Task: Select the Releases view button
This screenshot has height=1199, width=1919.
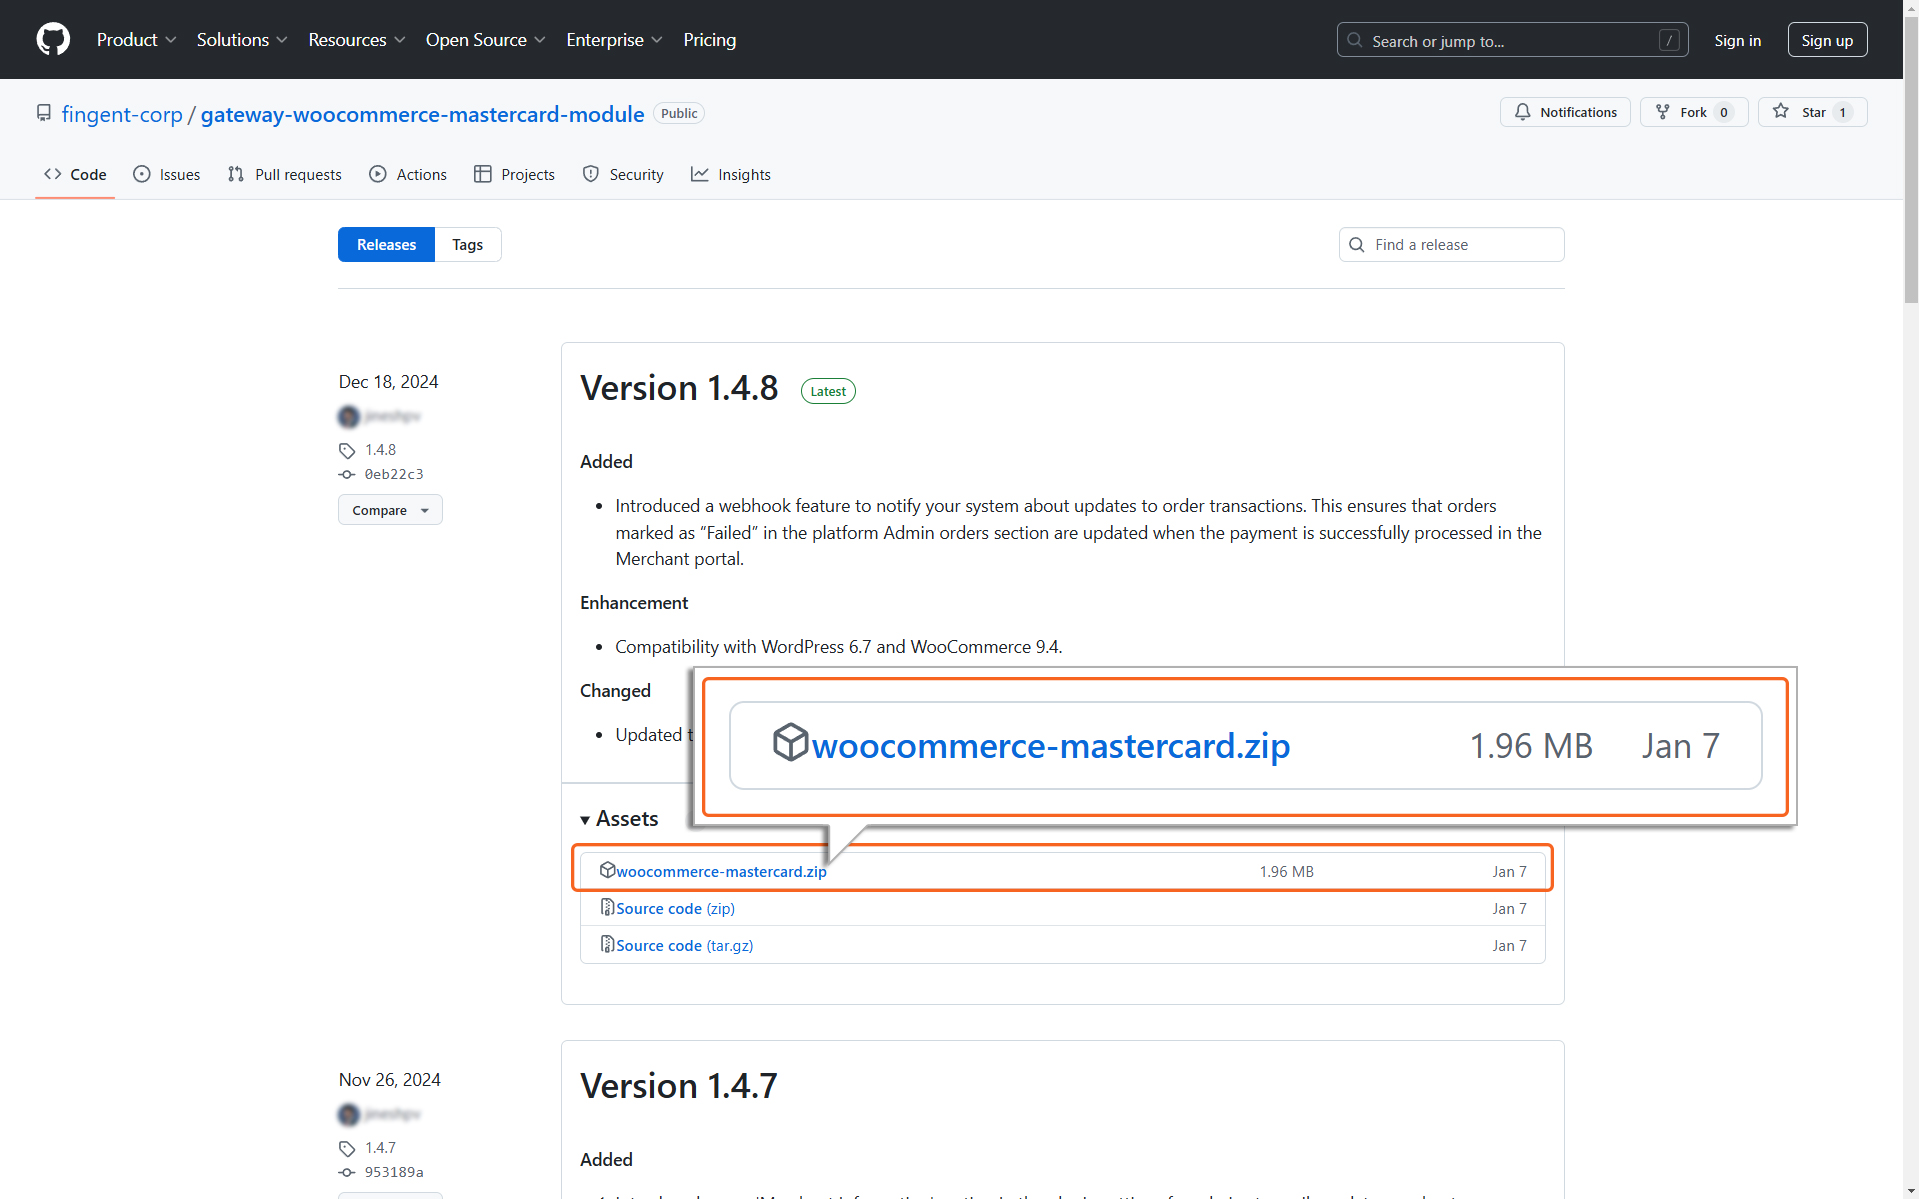Action: [386, 245]
